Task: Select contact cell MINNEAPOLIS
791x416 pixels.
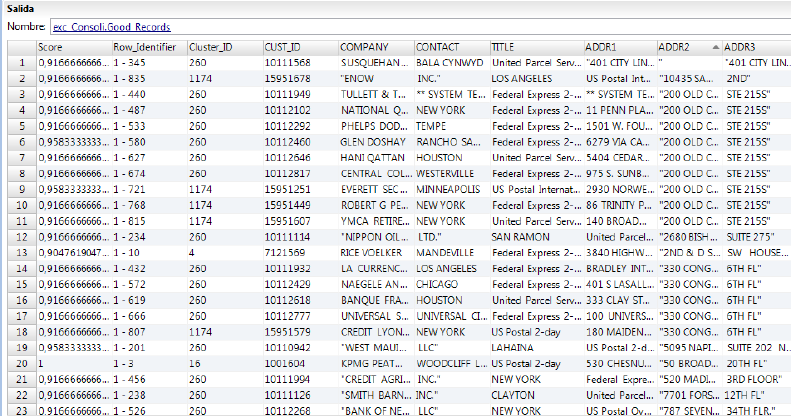Action: point(452,190)
